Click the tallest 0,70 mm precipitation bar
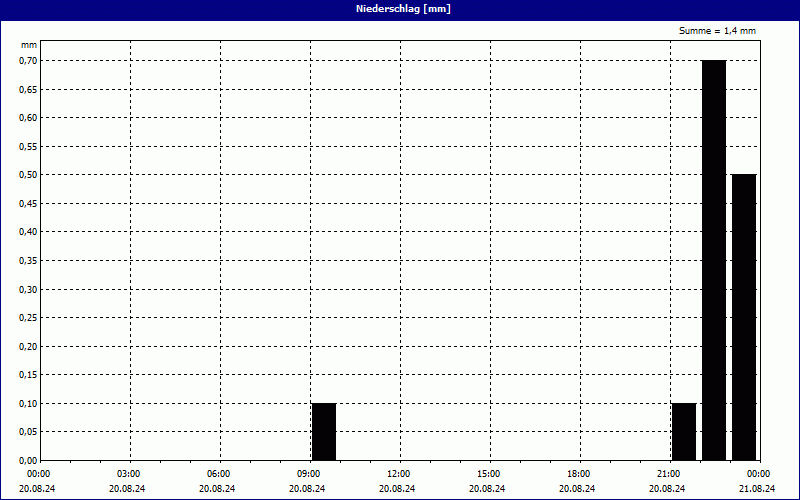This screenshot has height=500, width=800. (714, 260)
